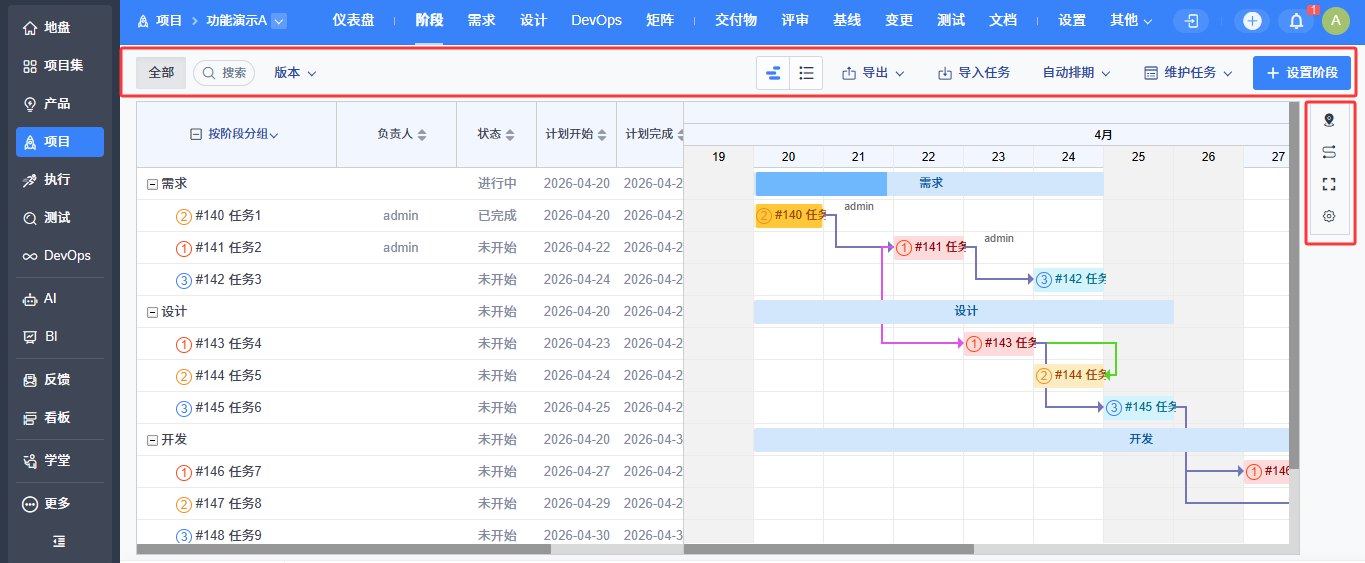This screenshot has width=1365, height=563.
Task: Go to the 评审 tab
Action: [795, 20]
